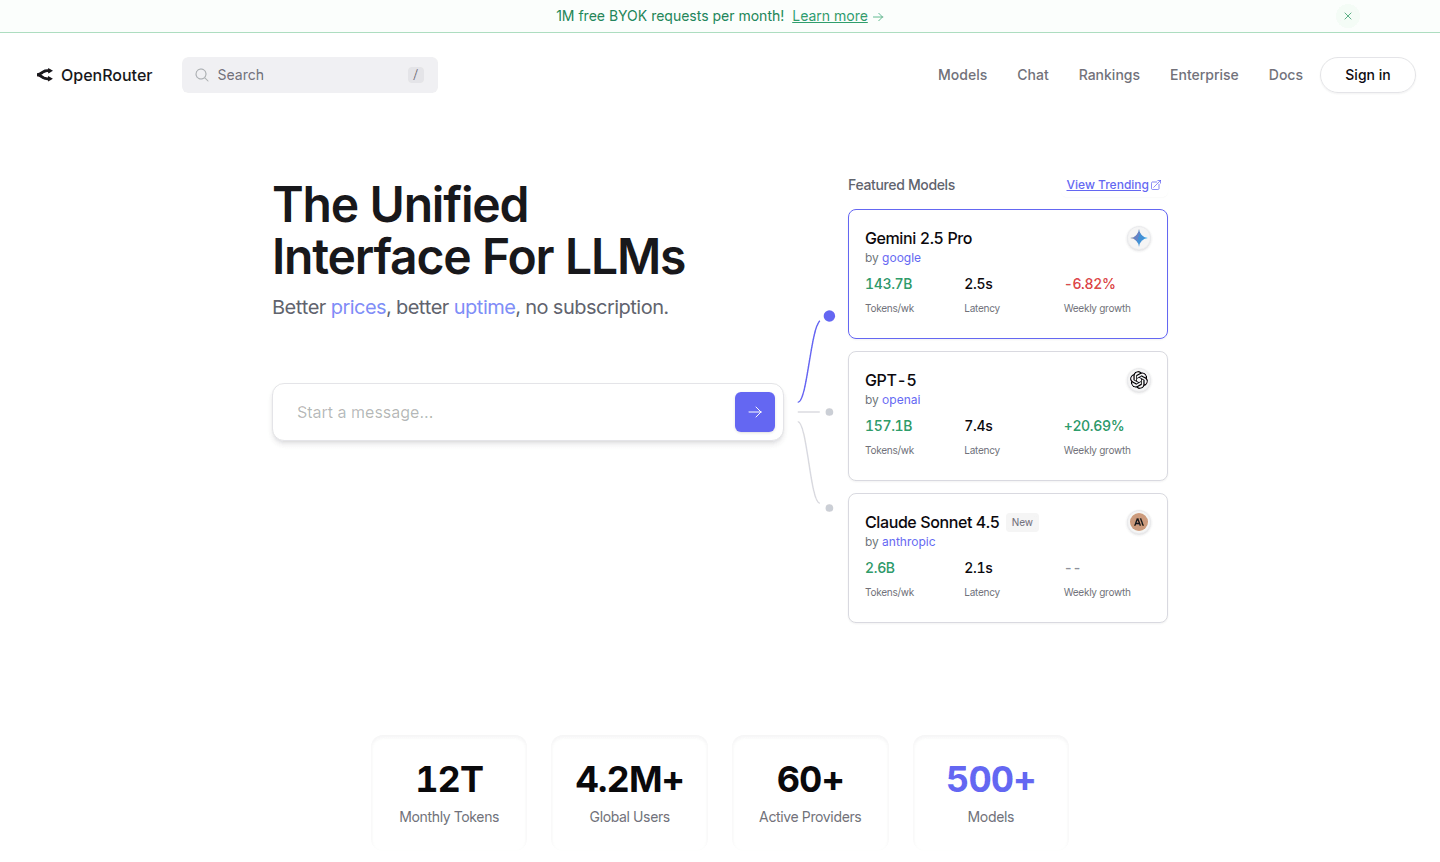Click the OpenRouter logo icon

[44, 75]
